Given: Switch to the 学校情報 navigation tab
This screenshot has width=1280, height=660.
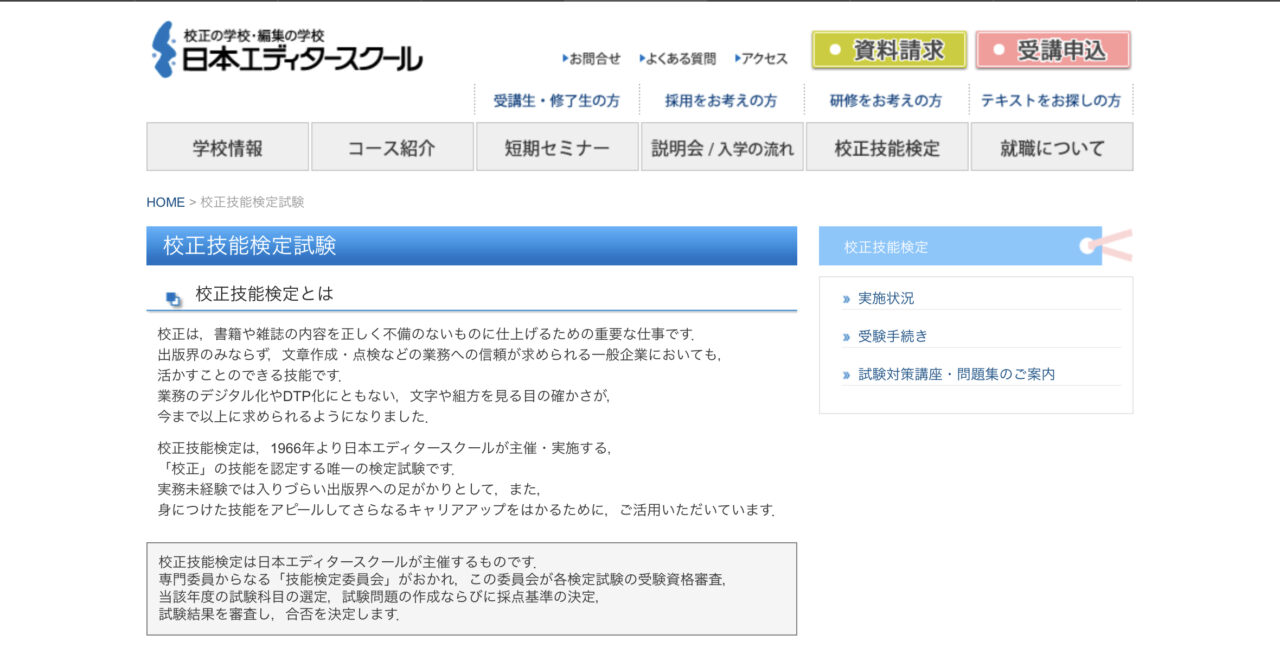Looking at the screenshot, I should pyautogui.click(x=228, y=146).
